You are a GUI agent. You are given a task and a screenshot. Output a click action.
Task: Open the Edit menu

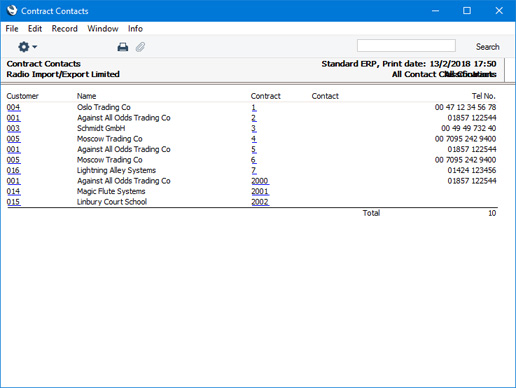pyautogui.click(x=35, y=29)
